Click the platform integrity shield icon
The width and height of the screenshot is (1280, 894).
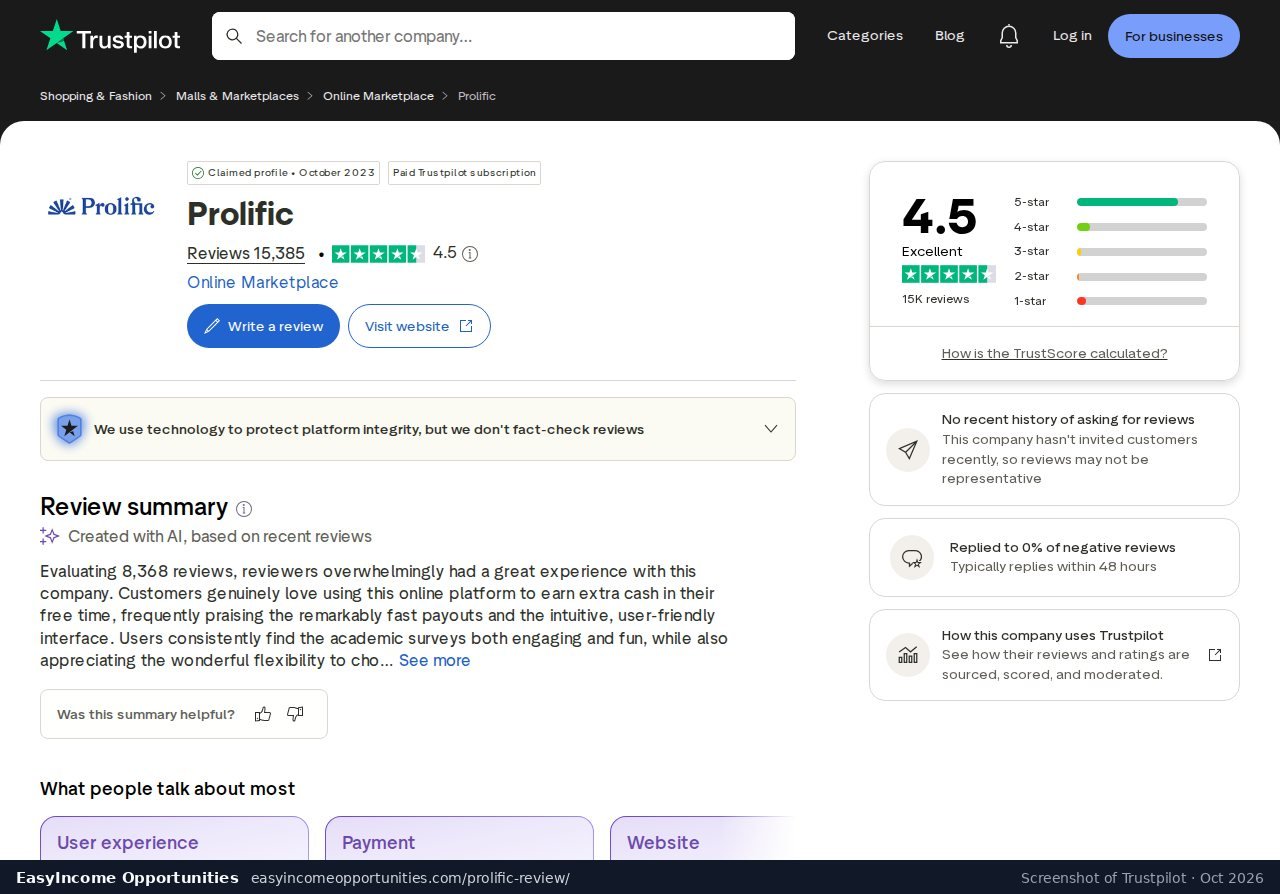(x=69, y=429)
